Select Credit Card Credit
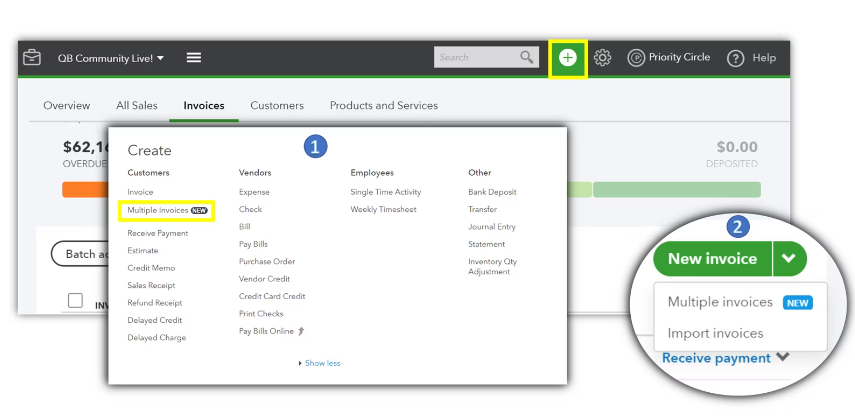This screenshot has width=855, height=420. tap(272, 296)
